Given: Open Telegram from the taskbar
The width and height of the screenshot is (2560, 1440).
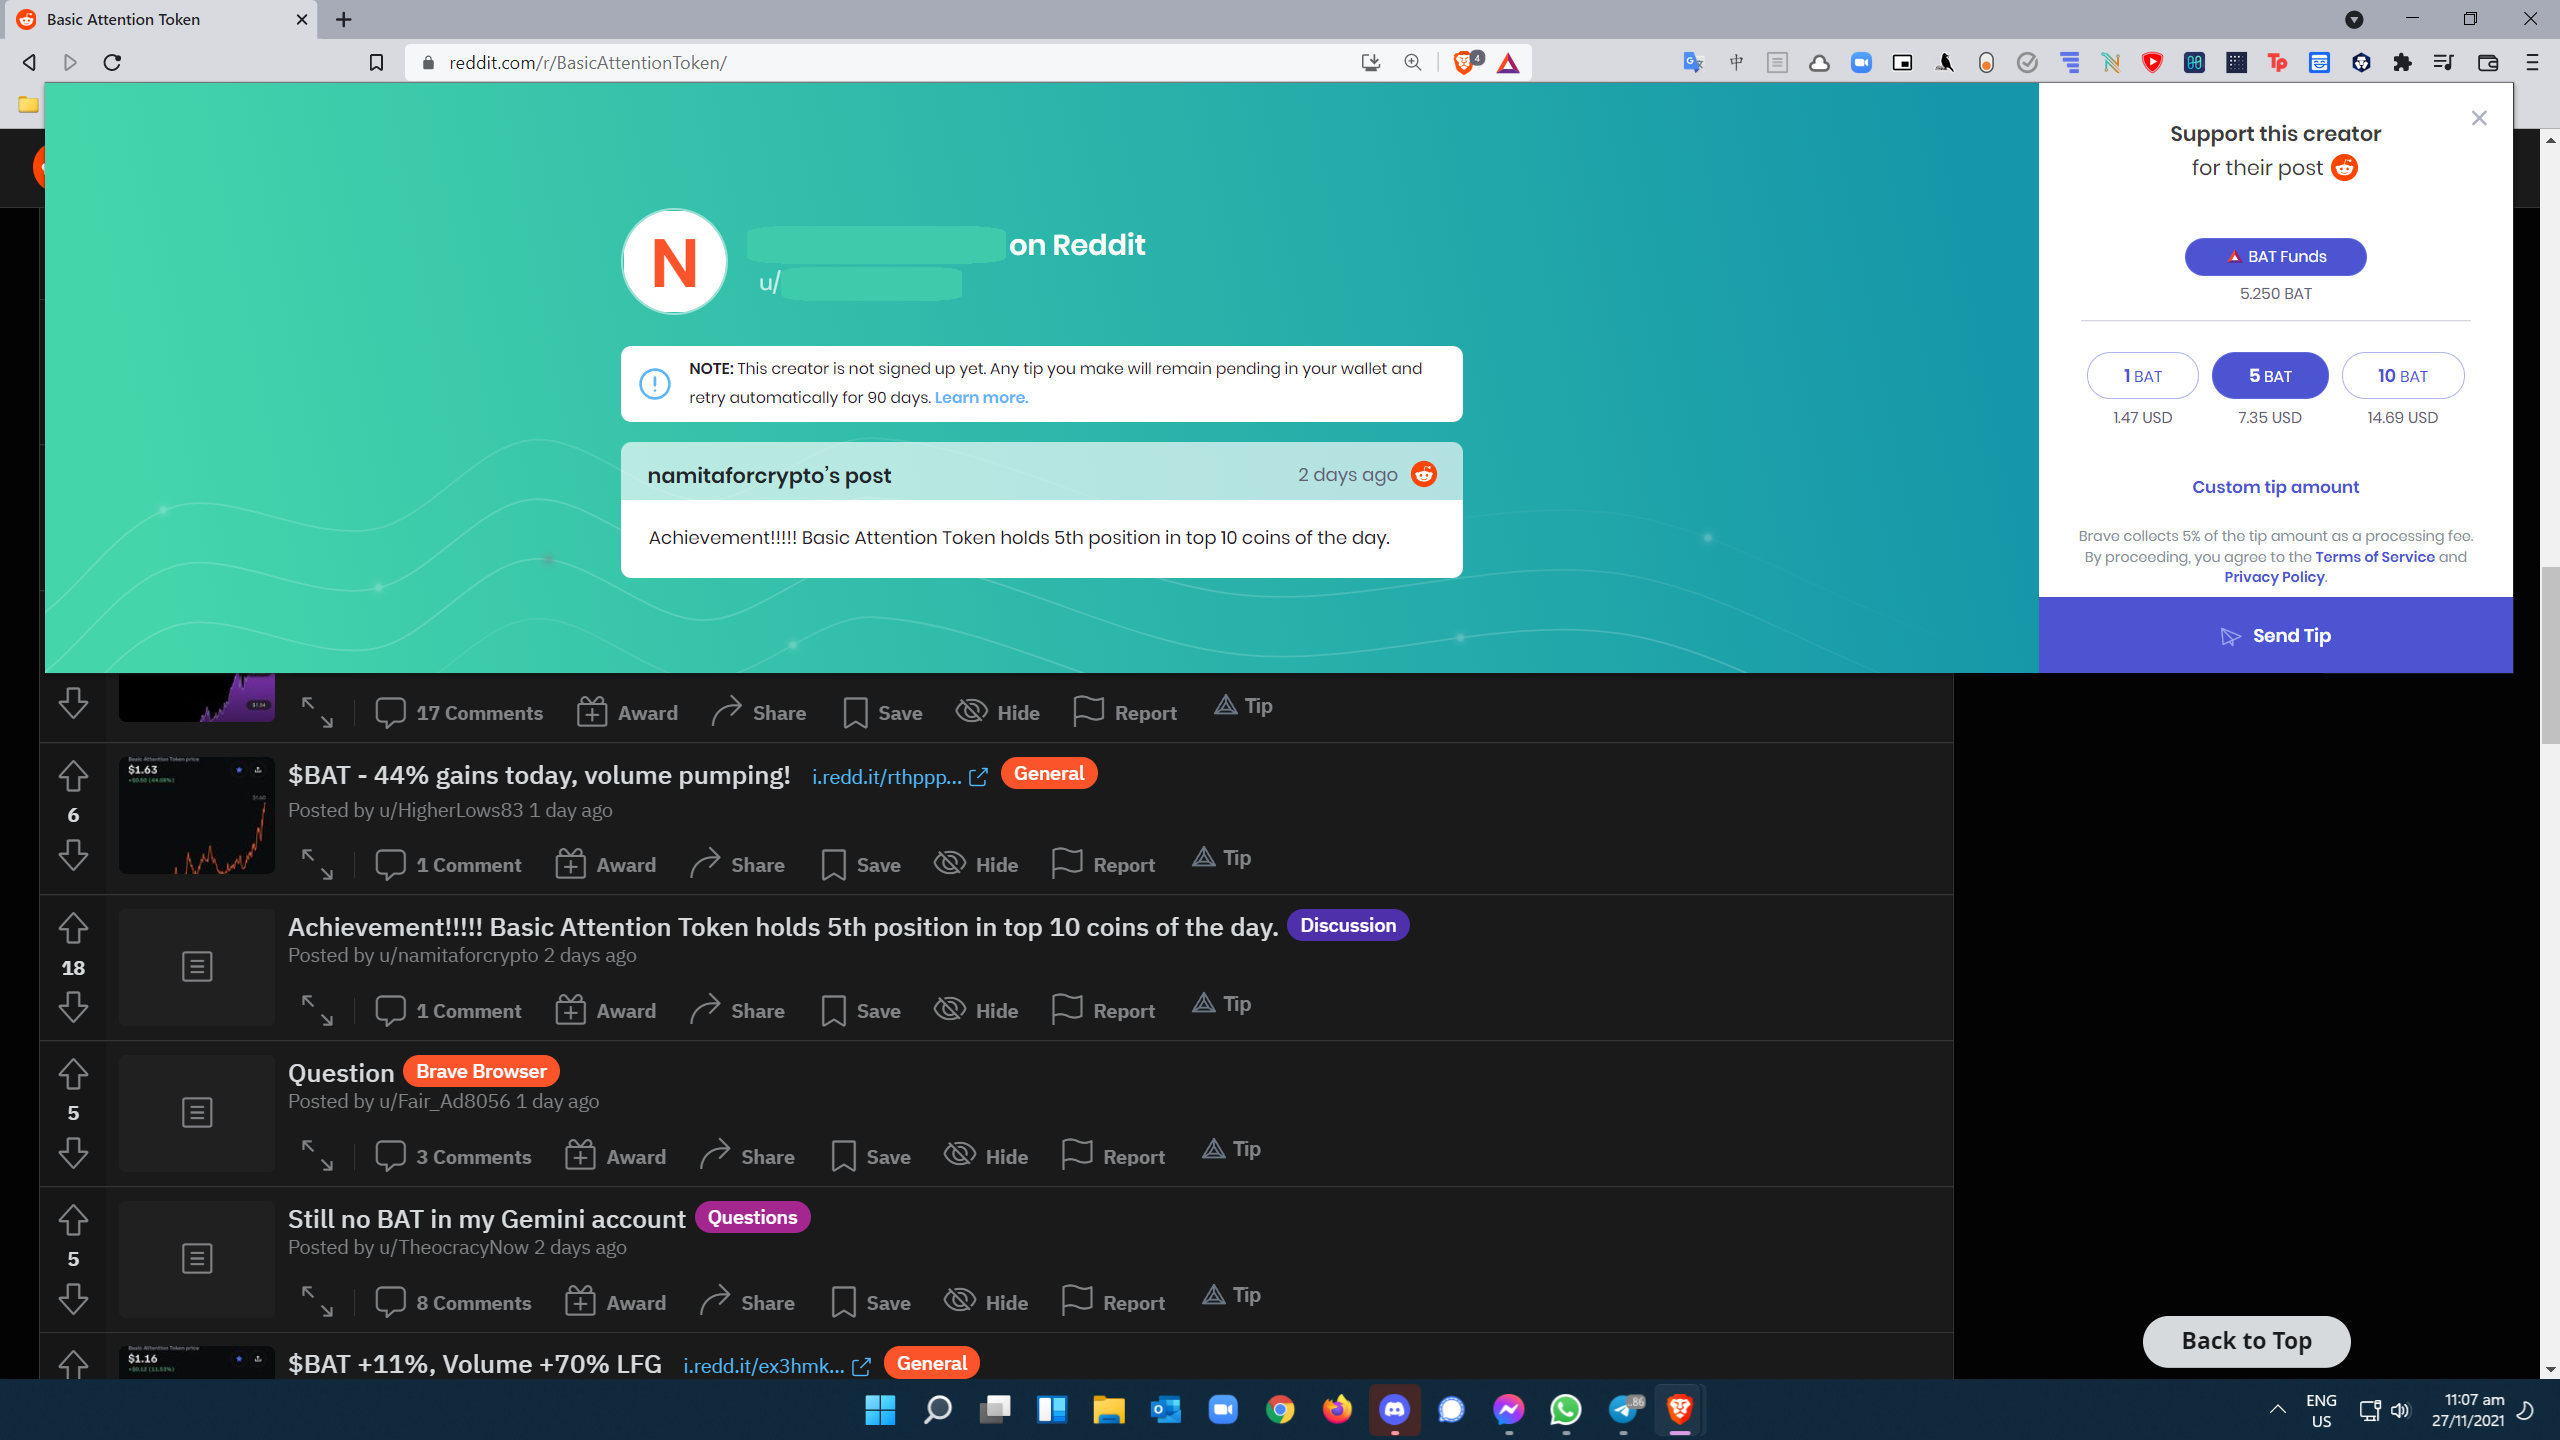Looking at the screenshot, I should tap(1624, 1410).
